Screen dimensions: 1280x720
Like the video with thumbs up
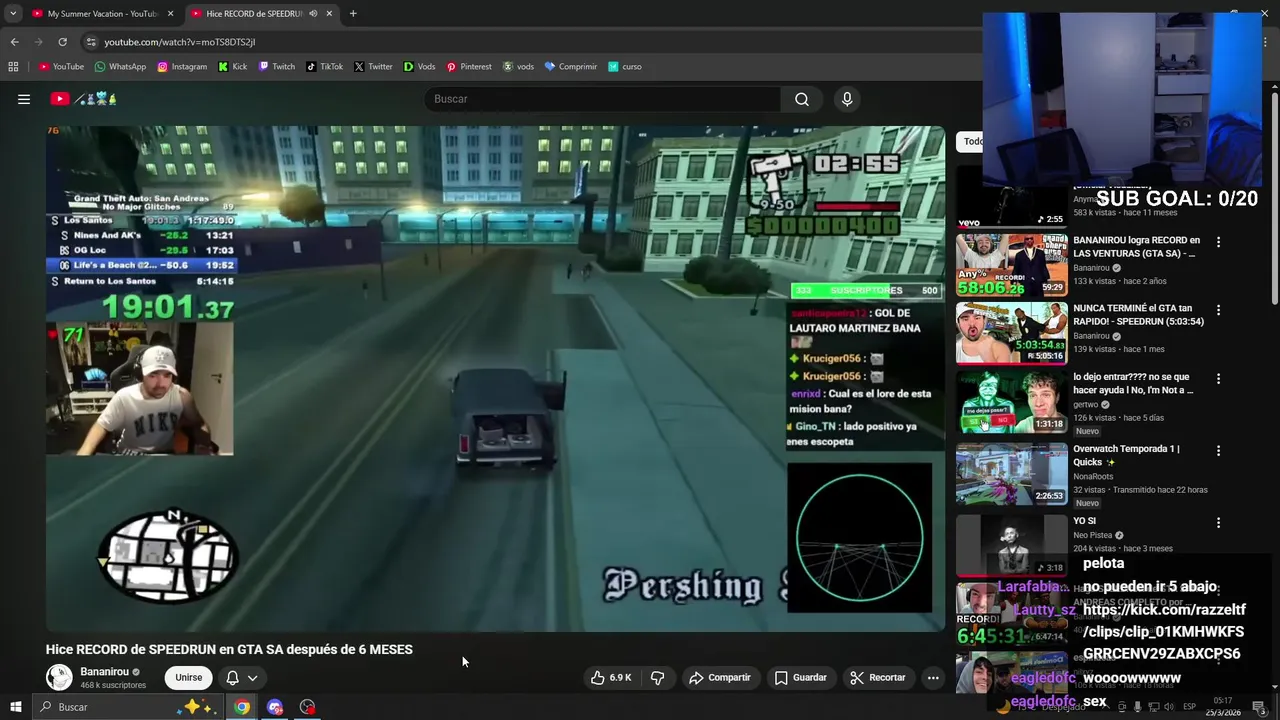pyautogui.click(x=610, y=677)
